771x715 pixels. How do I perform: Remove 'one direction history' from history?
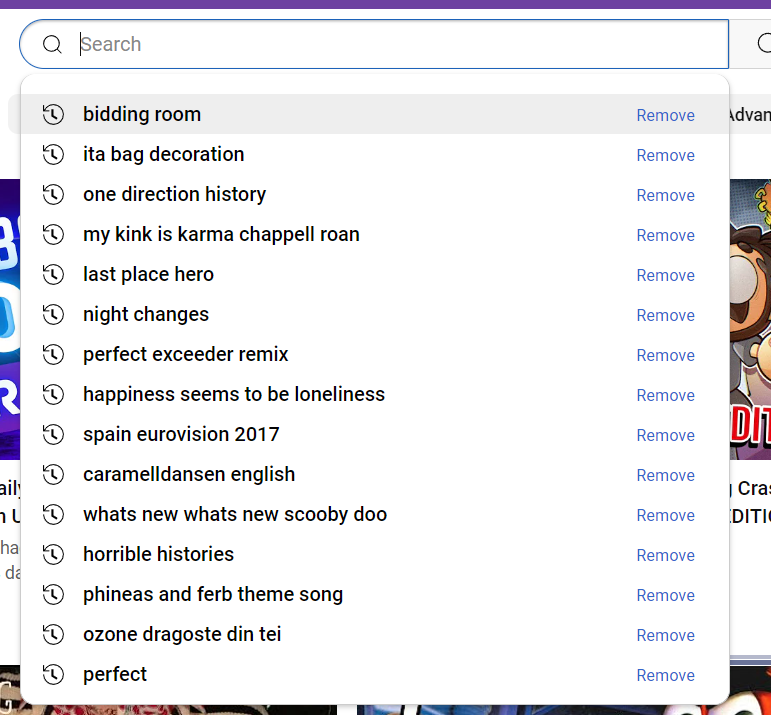coord(665,195)
